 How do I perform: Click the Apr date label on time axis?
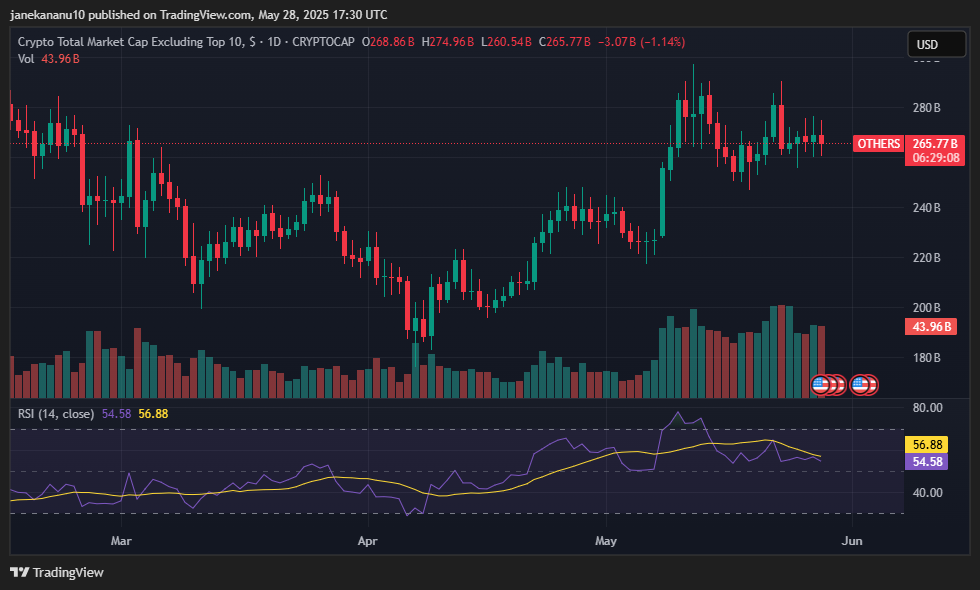point(368,541)
